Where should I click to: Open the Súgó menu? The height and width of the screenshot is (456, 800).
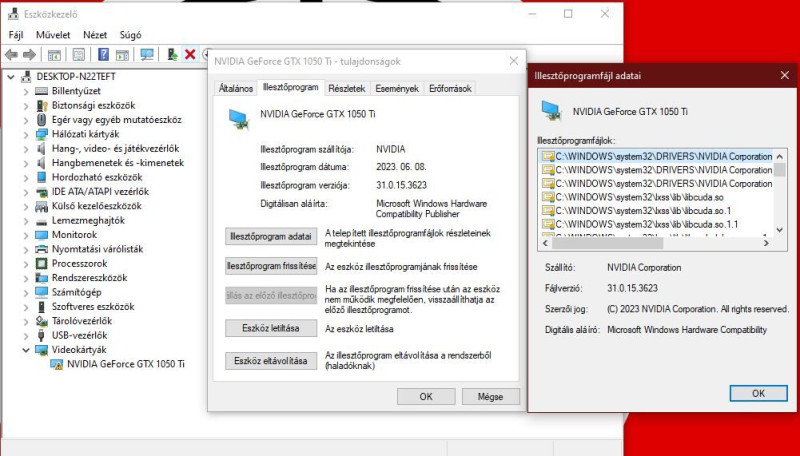pyautogui.click(x=131, y=35)
